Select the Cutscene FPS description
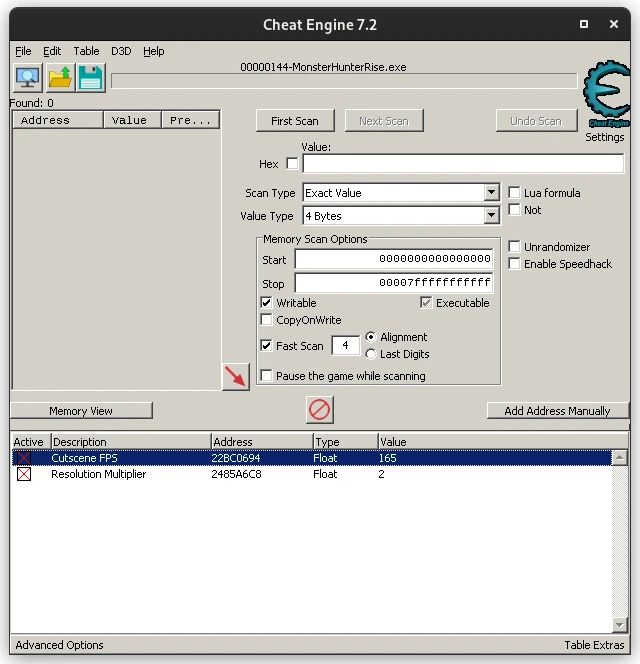 click(84, 458)
